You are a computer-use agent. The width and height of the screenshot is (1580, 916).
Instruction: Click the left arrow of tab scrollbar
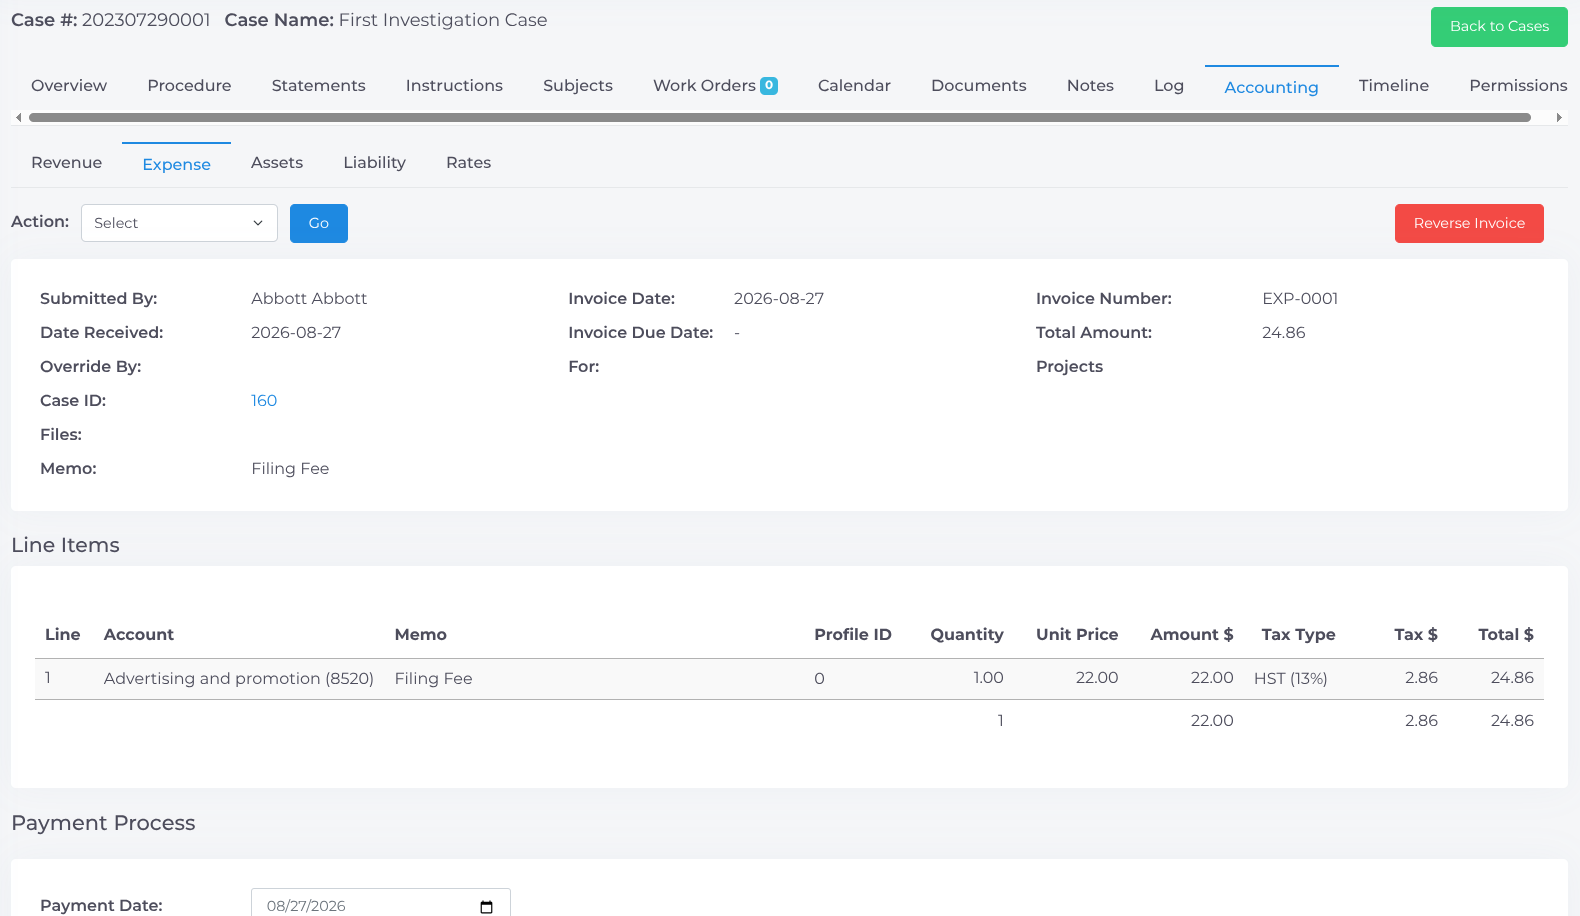coord(18,117)
